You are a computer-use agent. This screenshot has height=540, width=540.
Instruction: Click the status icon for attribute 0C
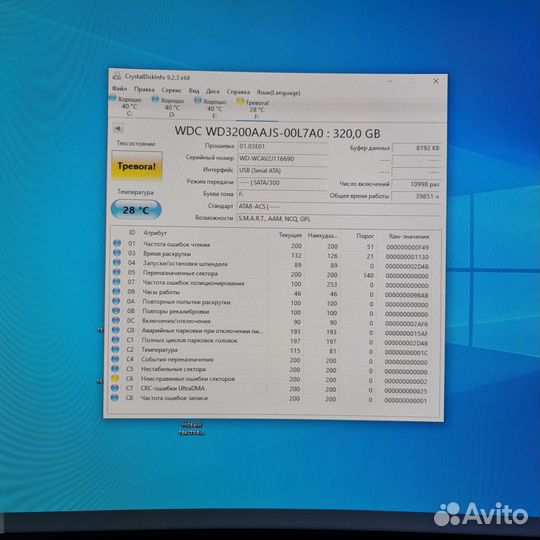(116, 320)
